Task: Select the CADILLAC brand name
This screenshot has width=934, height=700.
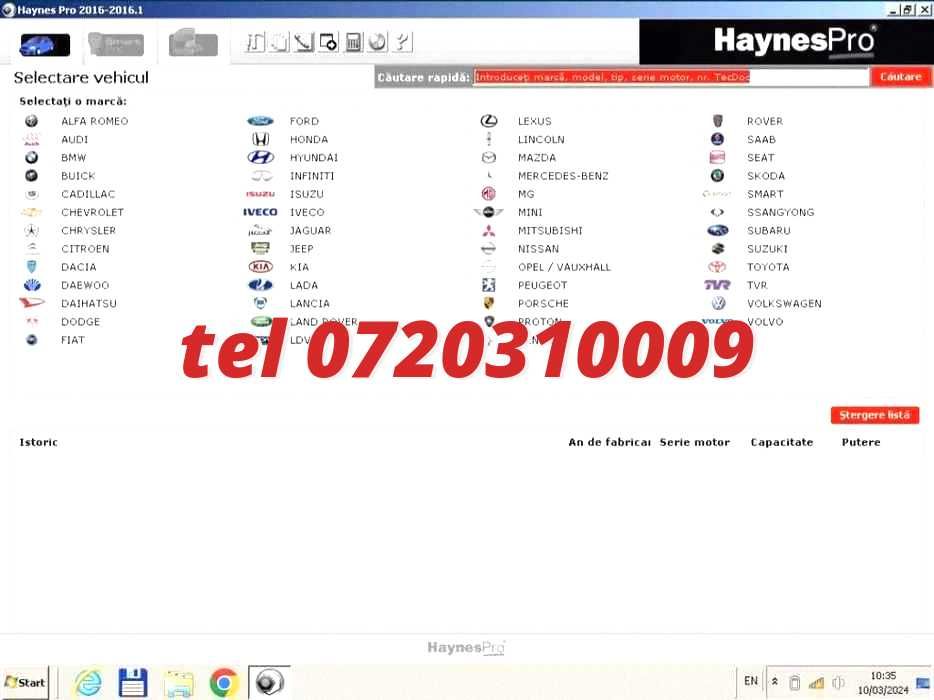Action: [88, 194]
